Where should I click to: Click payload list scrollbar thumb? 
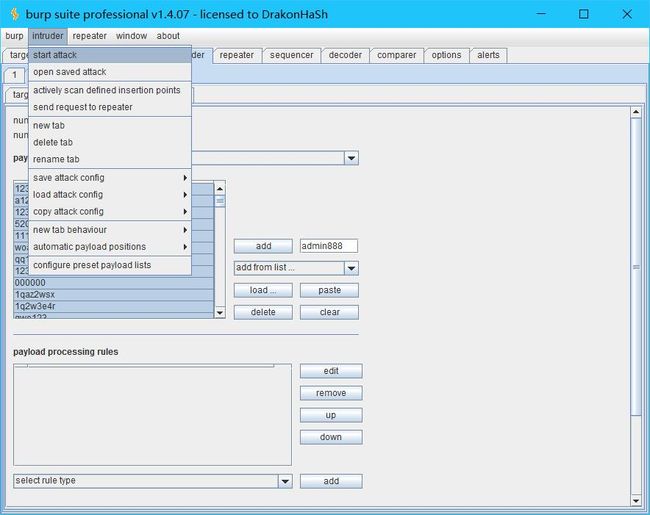coord(220,201)
